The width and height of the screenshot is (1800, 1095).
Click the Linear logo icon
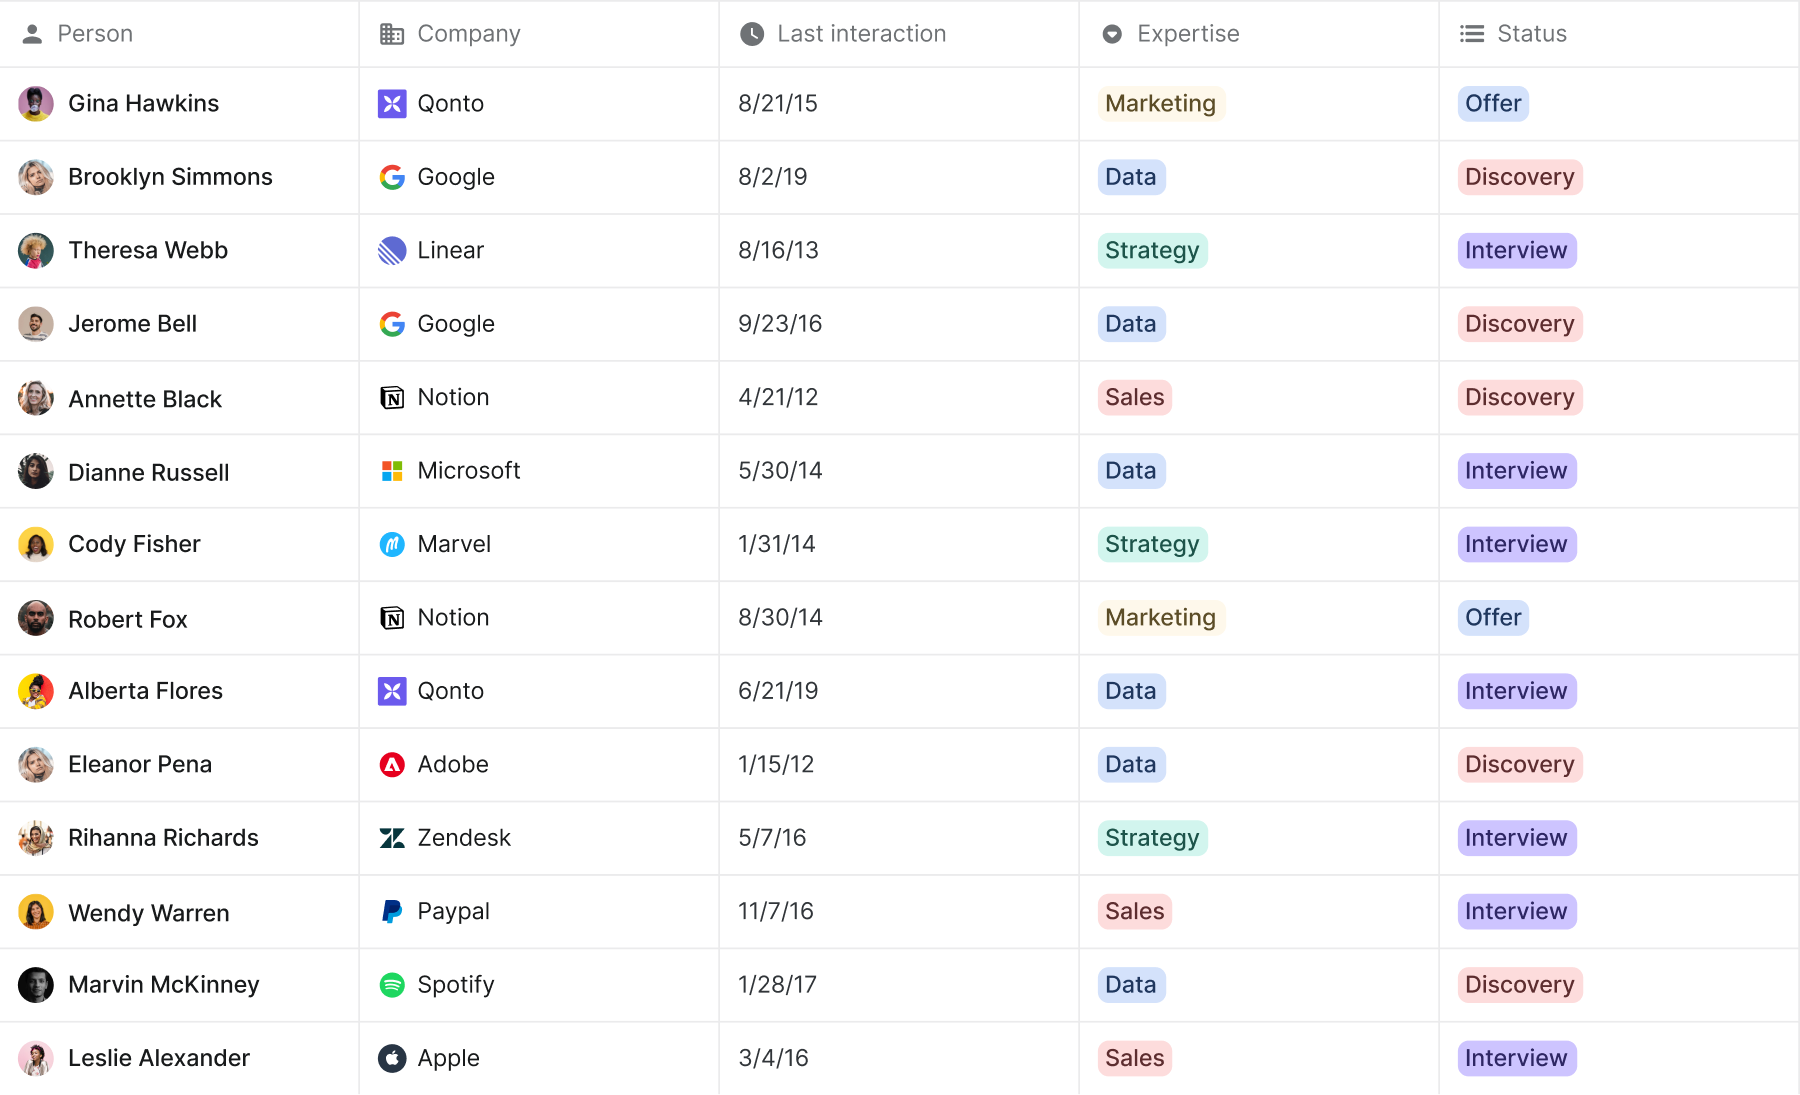tap(392, 251)
